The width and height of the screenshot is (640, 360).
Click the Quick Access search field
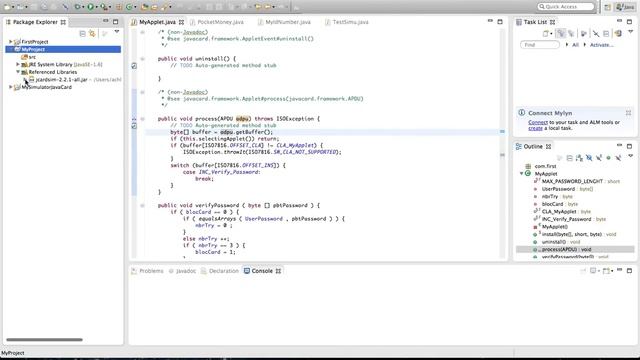[x=566, y=7]
